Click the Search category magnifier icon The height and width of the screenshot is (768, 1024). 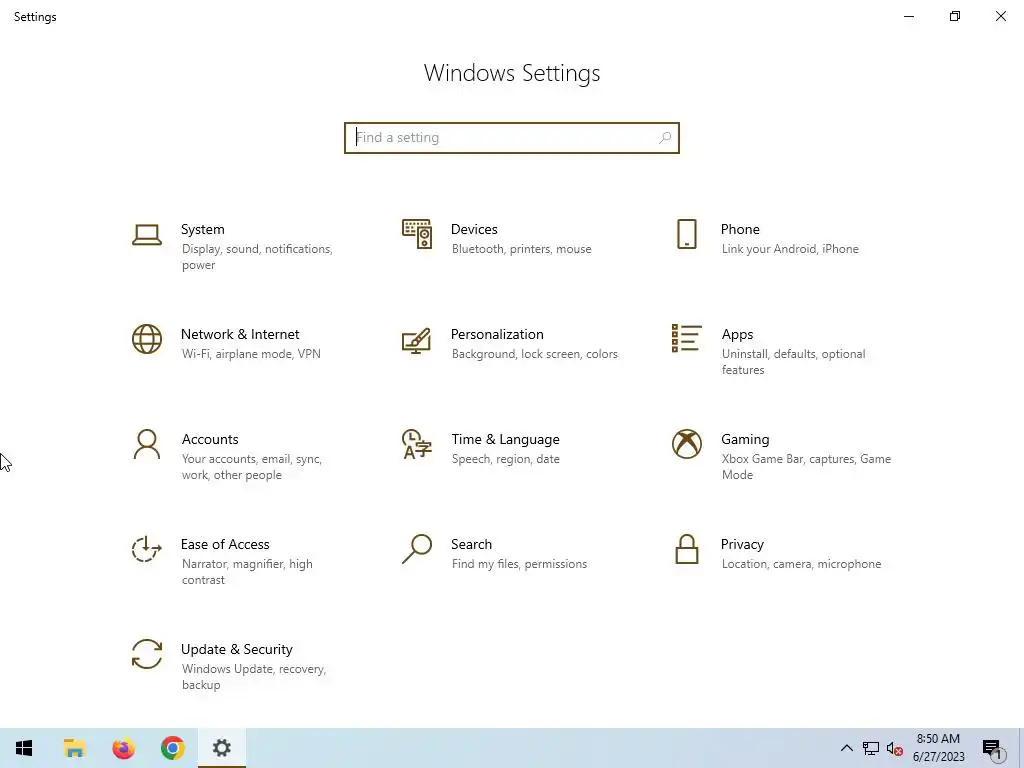(x=417, y=549)
